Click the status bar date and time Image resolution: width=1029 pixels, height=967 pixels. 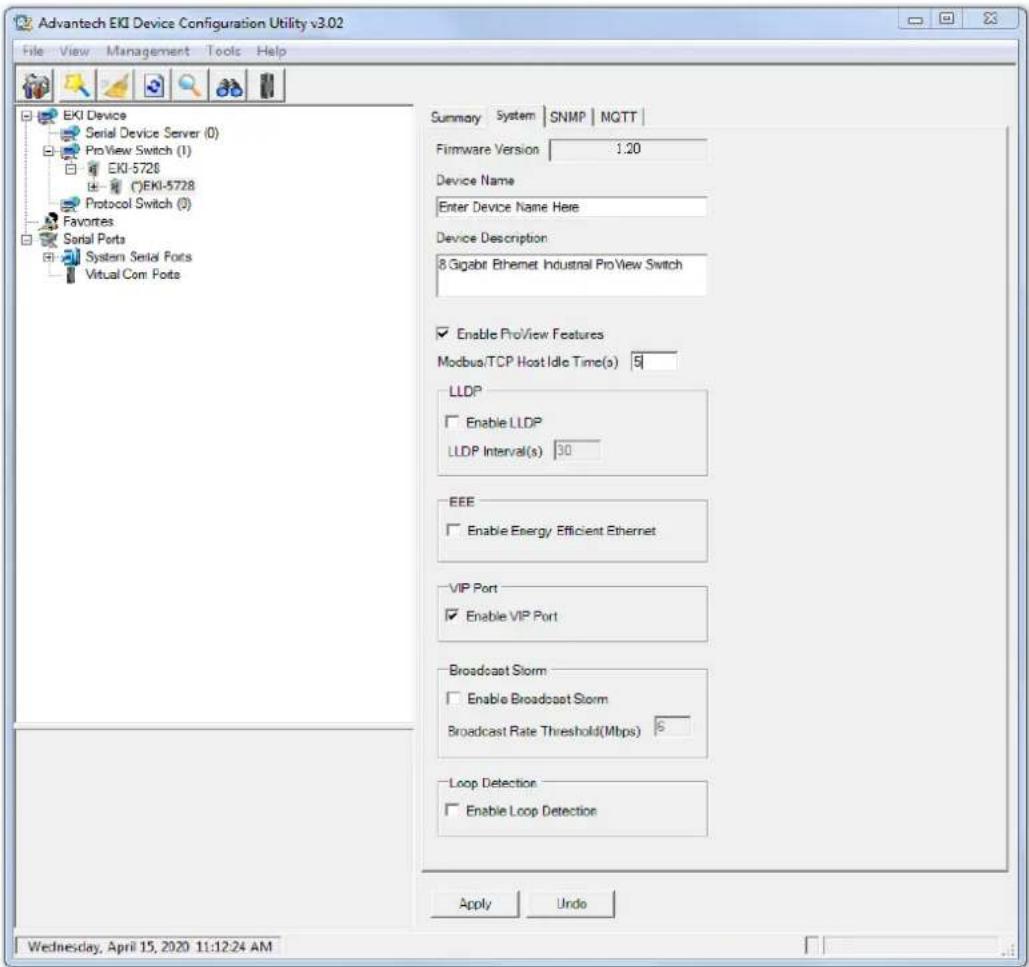pos(150,947)
